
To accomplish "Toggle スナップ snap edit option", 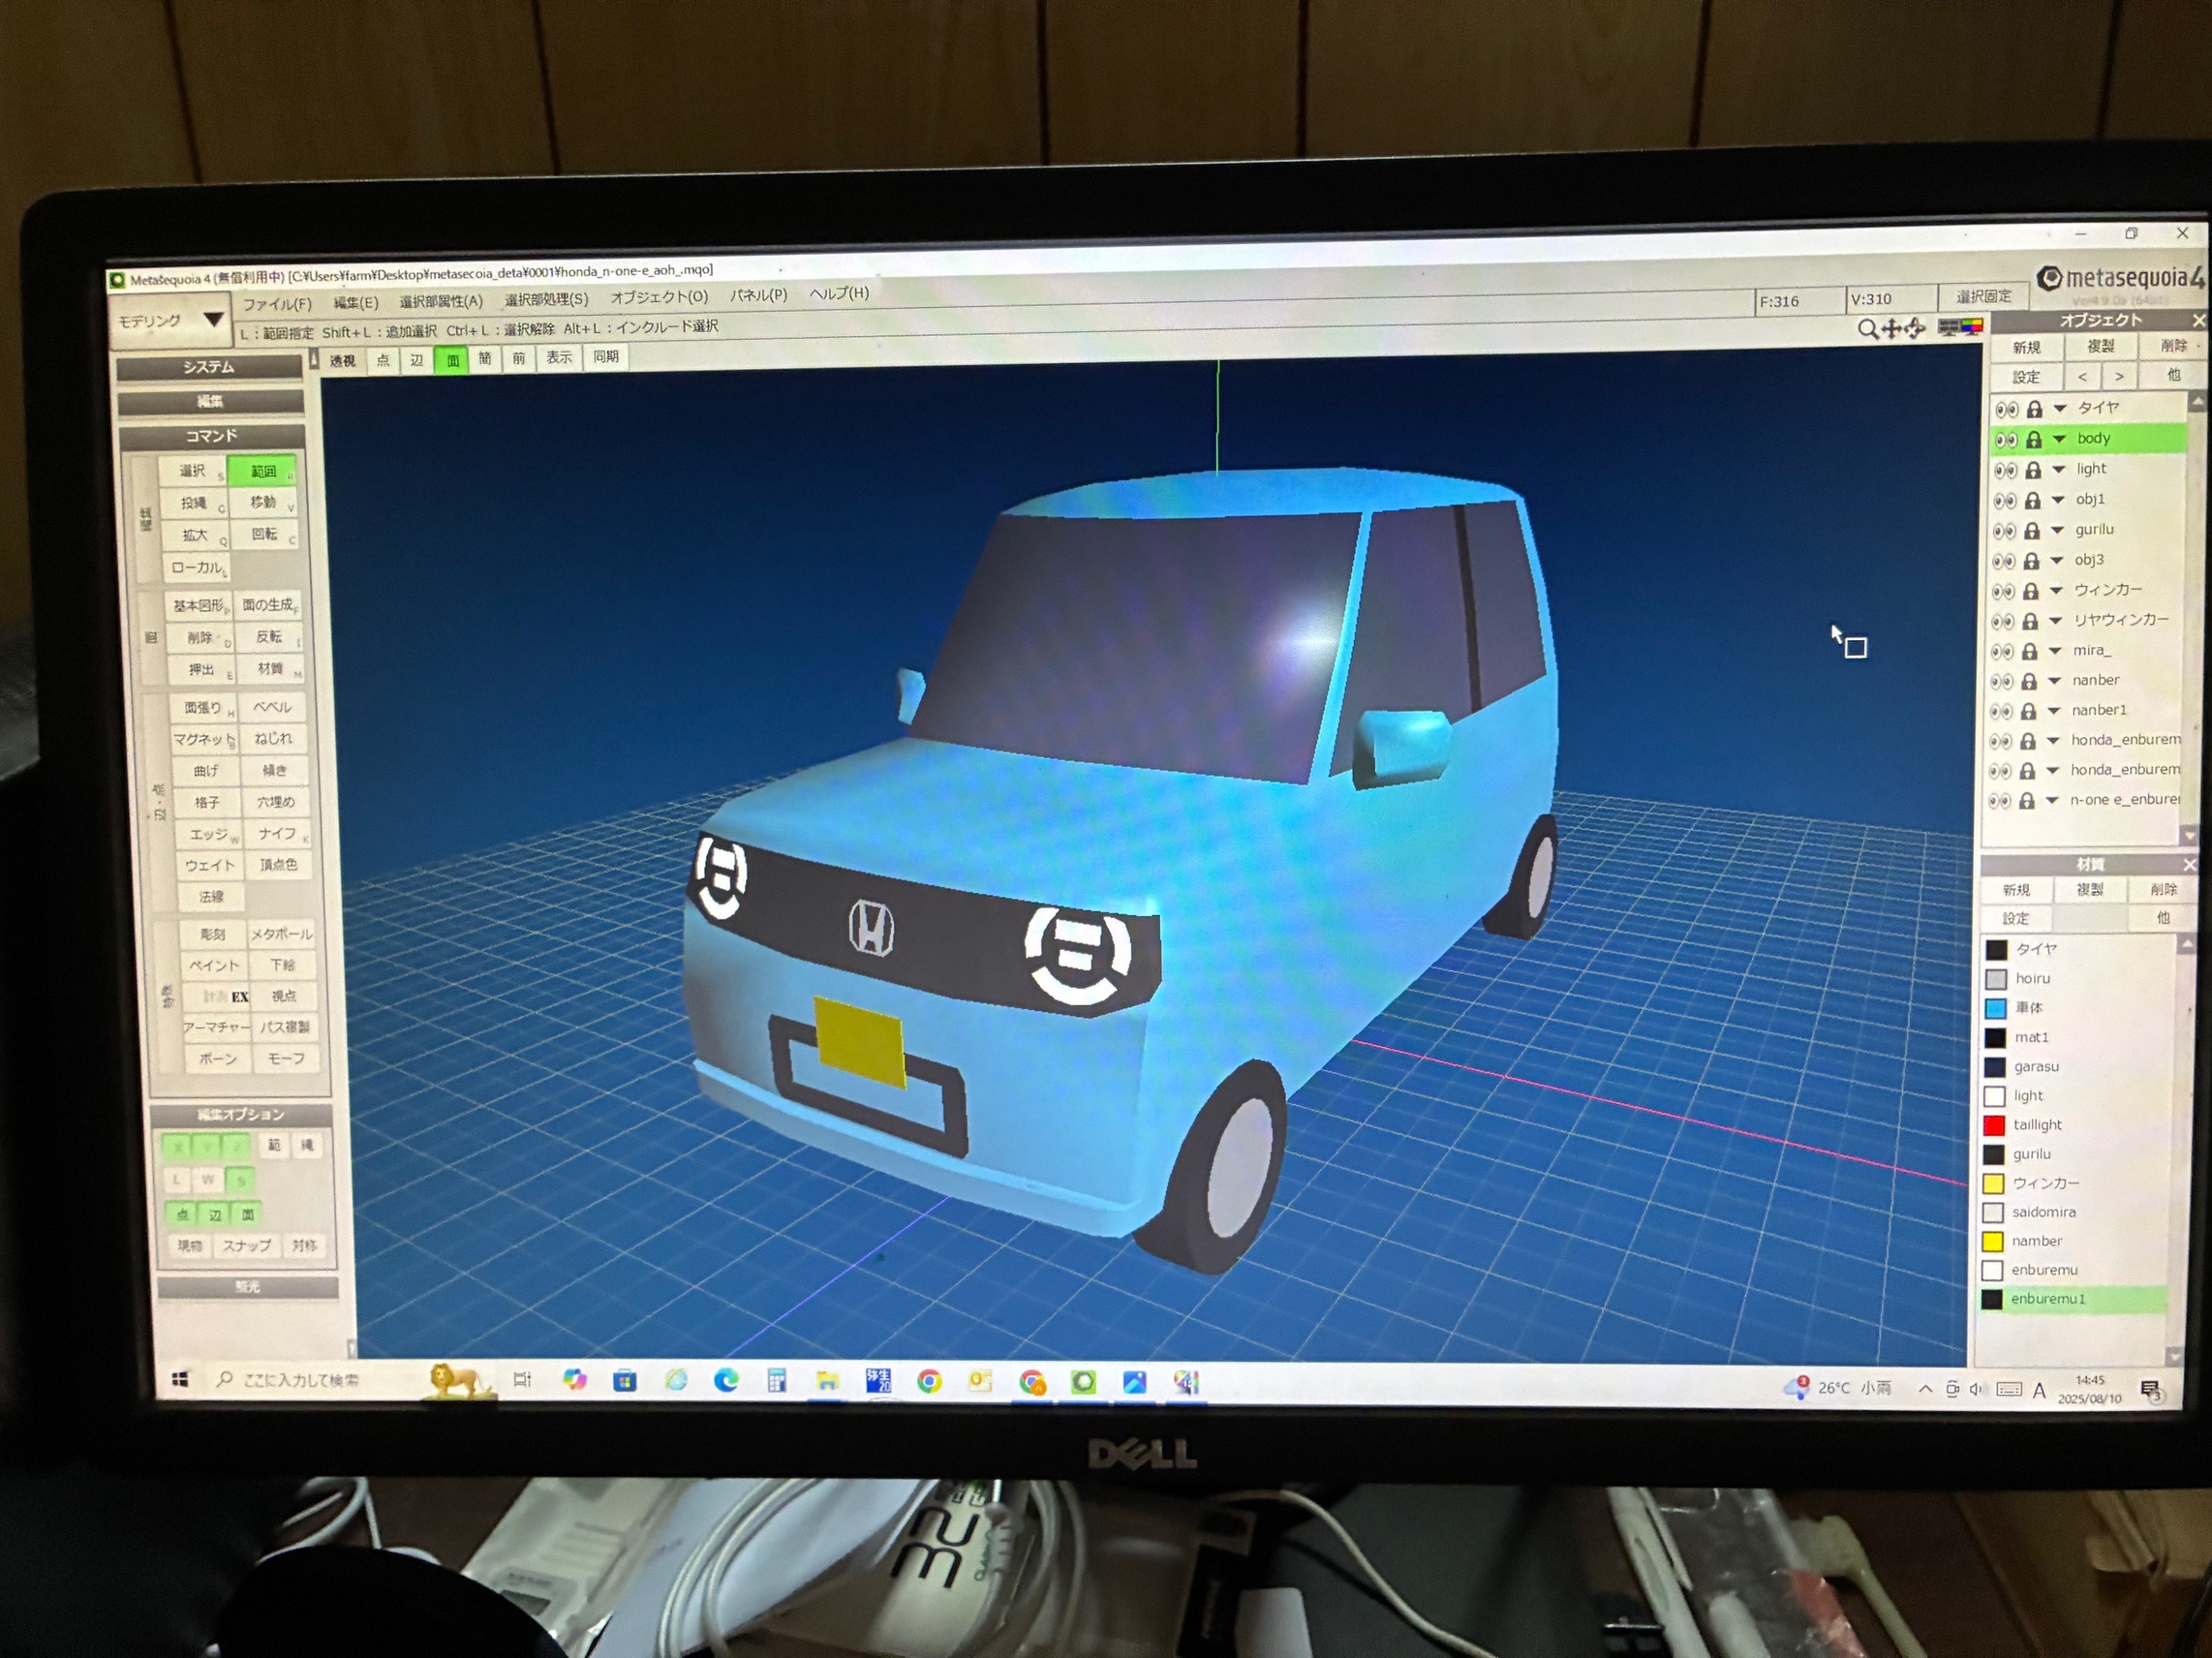I will click(x=246, y=1245).
